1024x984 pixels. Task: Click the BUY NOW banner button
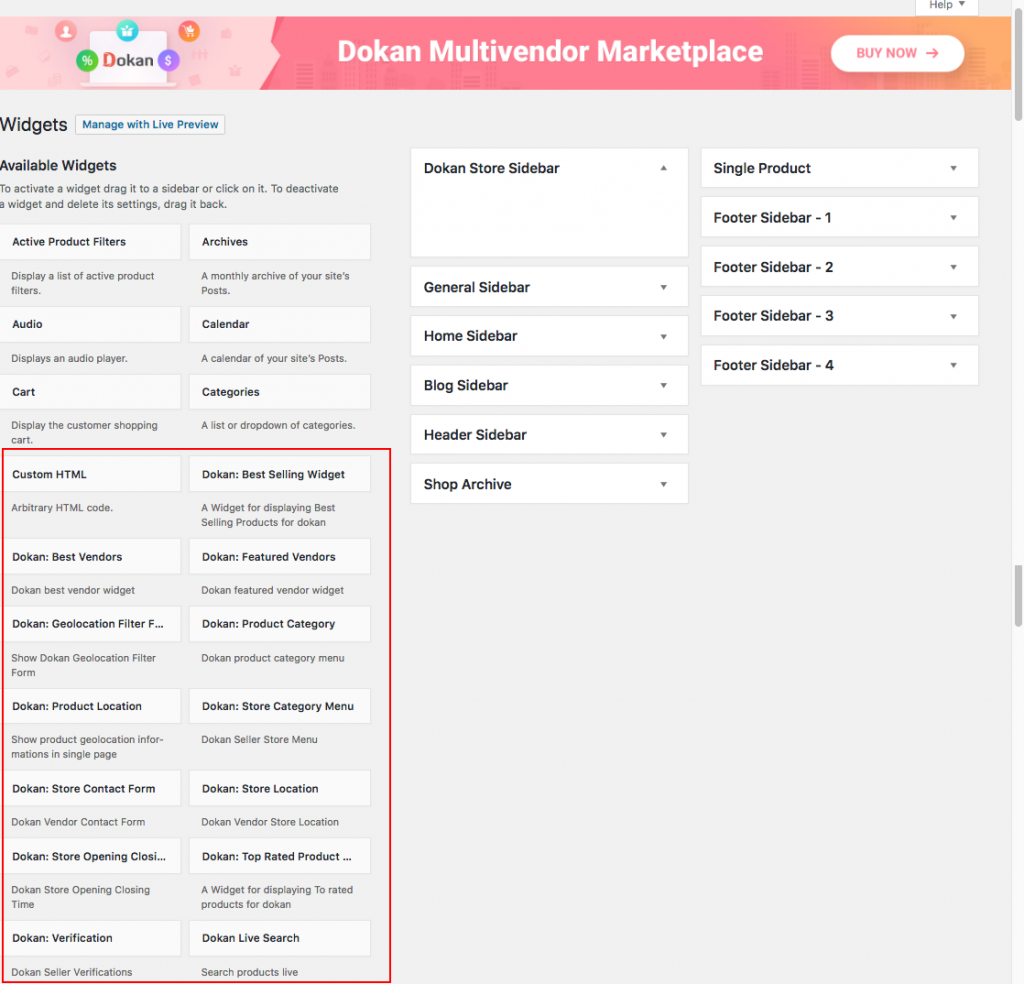pyautogui.click(x=897, y=53)
